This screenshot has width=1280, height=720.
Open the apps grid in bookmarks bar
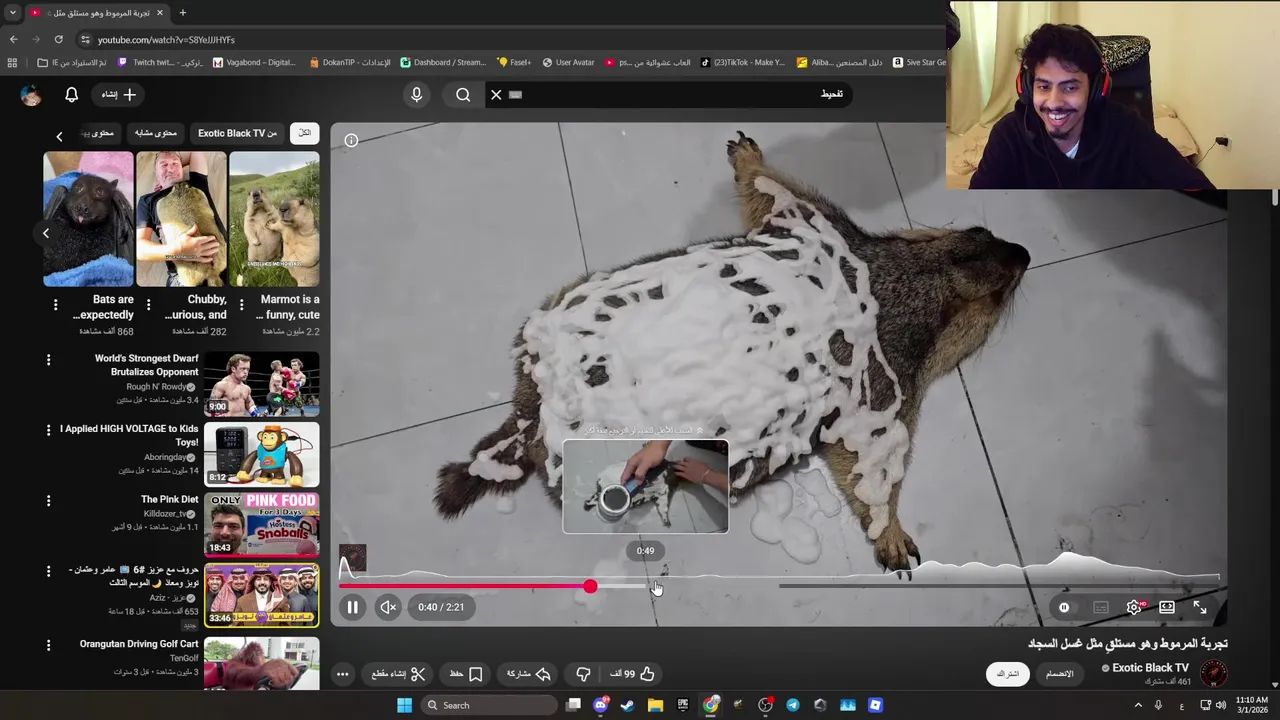12,62
